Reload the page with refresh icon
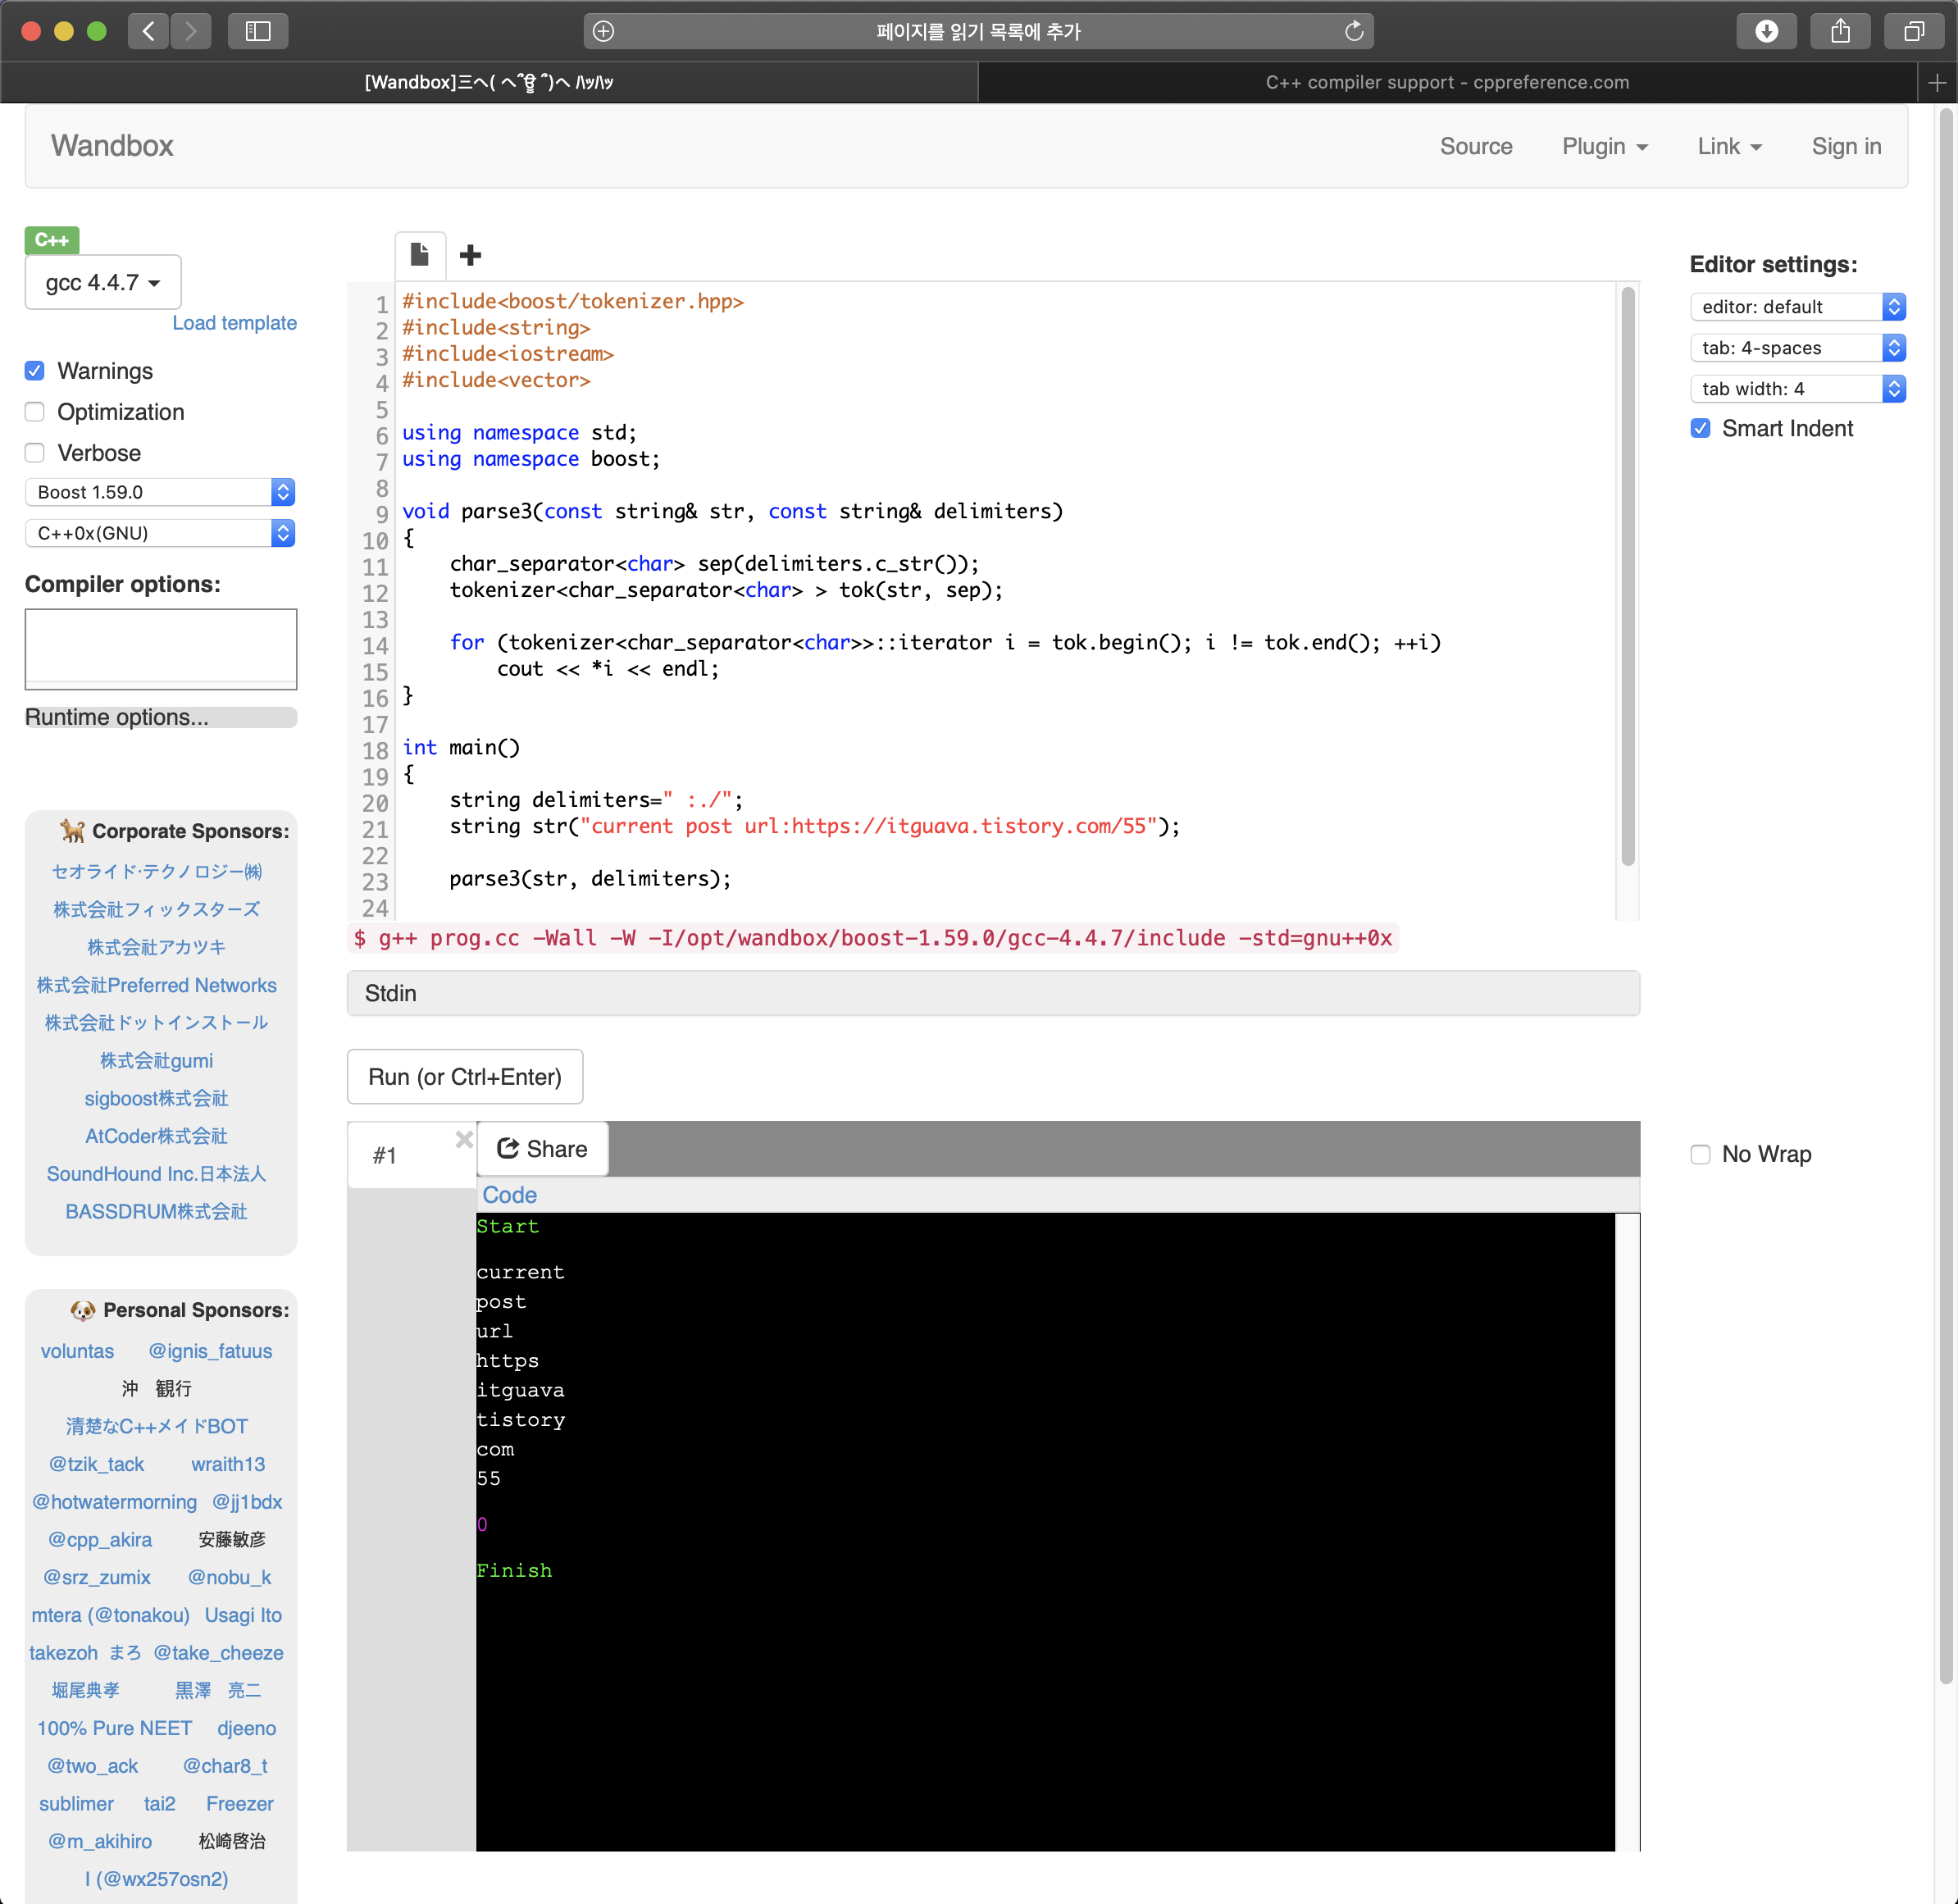Image resolution: width=1958 pixels, height=1904 pixels. tap(1354, 31)
